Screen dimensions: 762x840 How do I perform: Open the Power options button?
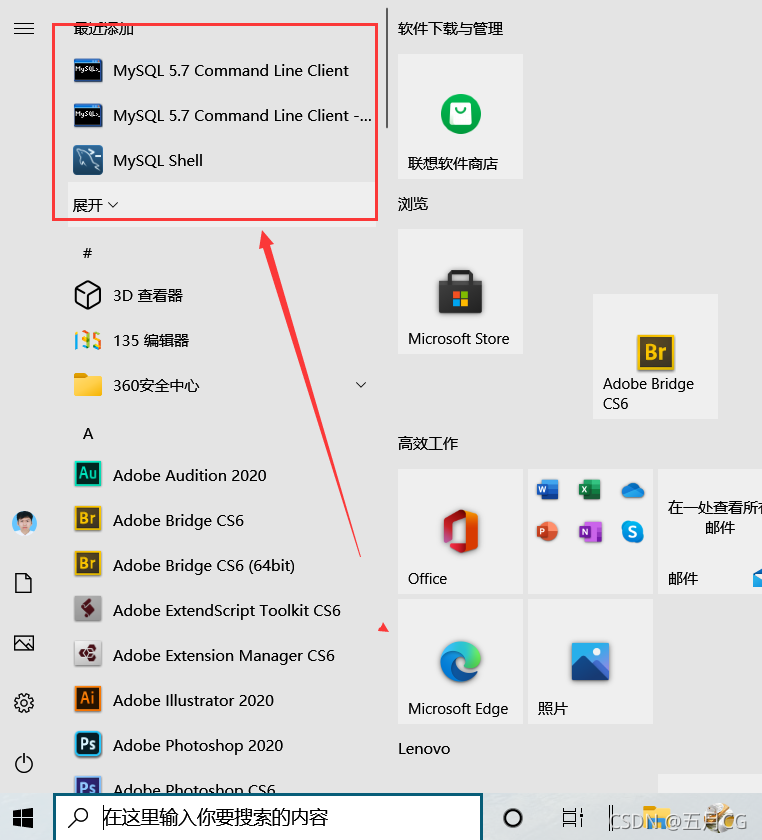click(24, 763)
